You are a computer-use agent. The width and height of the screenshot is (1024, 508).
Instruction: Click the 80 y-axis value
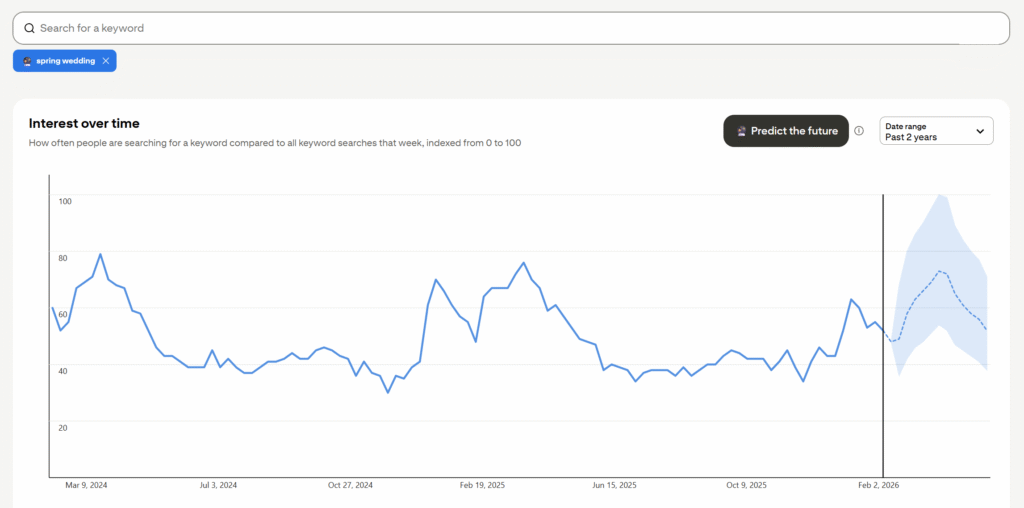coord(63,258)
